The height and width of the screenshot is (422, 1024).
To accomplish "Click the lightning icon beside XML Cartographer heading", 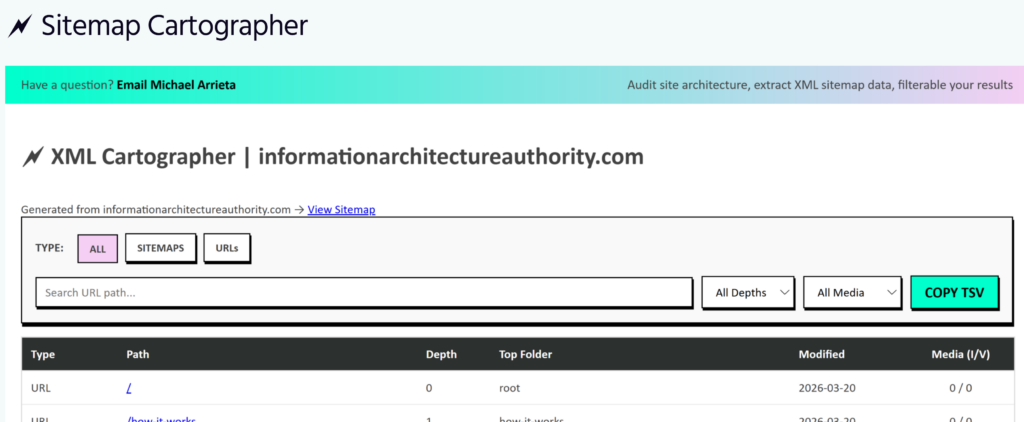I will point(32,157).
